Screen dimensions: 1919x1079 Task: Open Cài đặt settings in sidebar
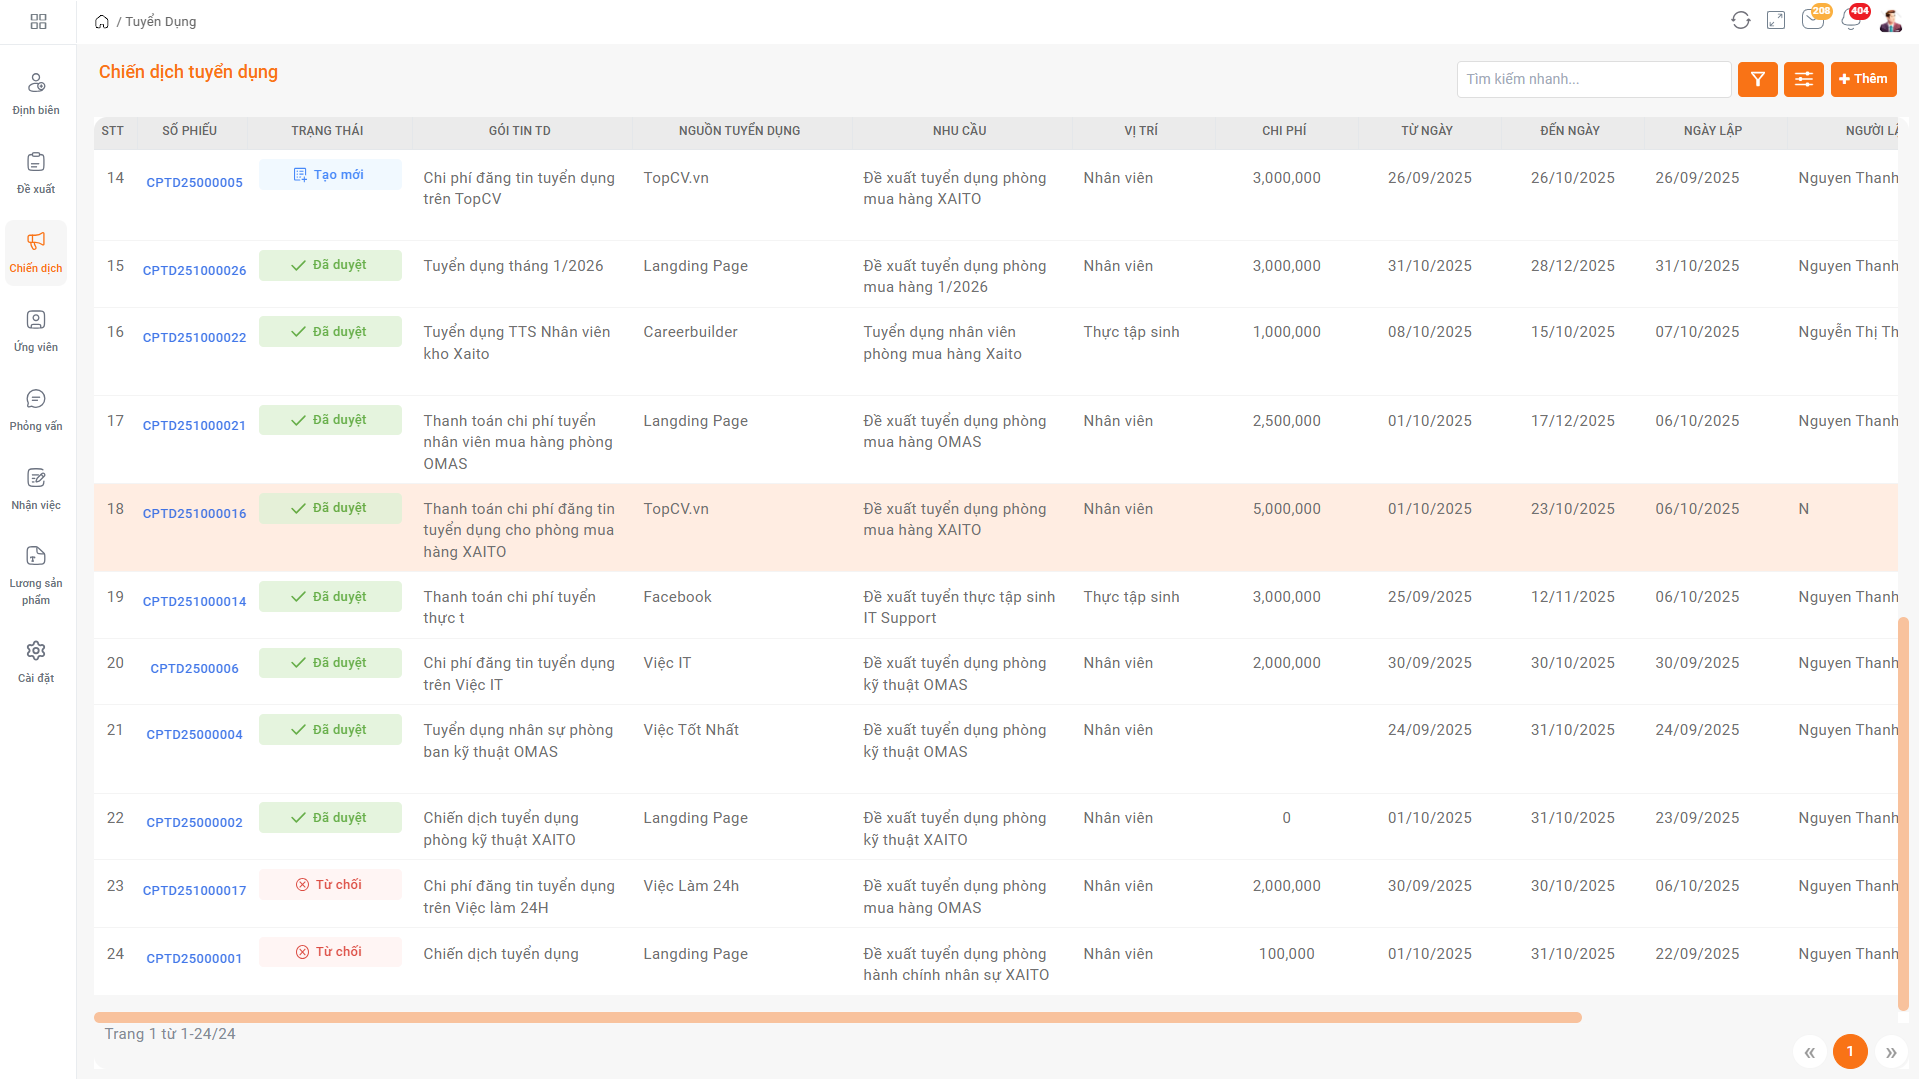pos(36,661)
